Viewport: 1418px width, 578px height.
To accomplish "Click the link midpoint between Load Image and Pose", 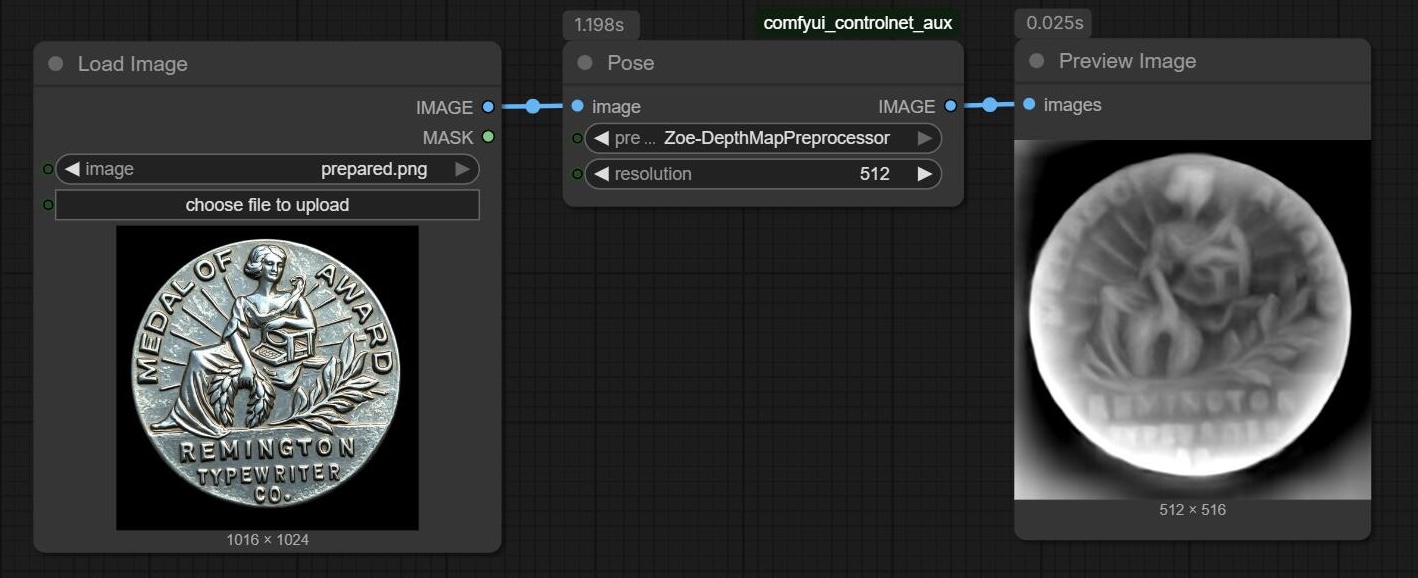I will pos(533,106).
